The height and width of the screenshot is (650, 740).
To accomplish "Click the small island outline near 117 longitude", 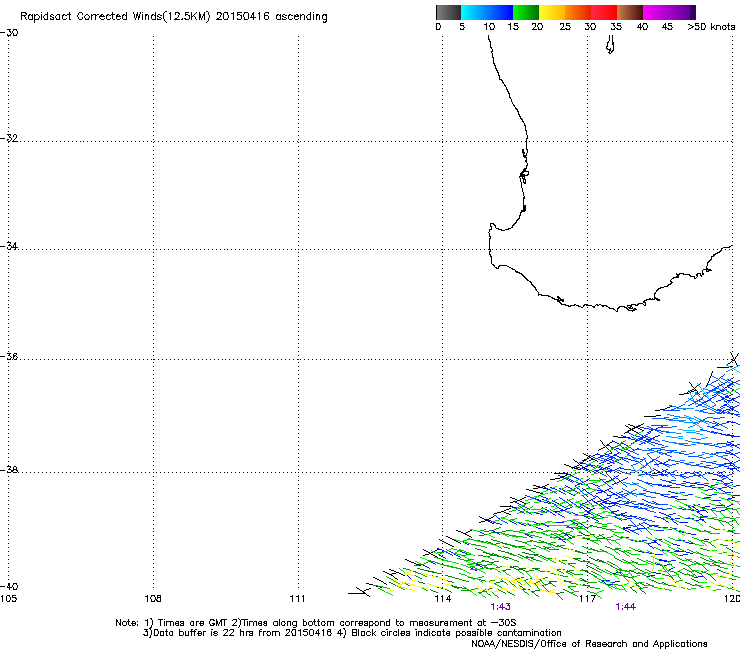I will click(610, 45).
